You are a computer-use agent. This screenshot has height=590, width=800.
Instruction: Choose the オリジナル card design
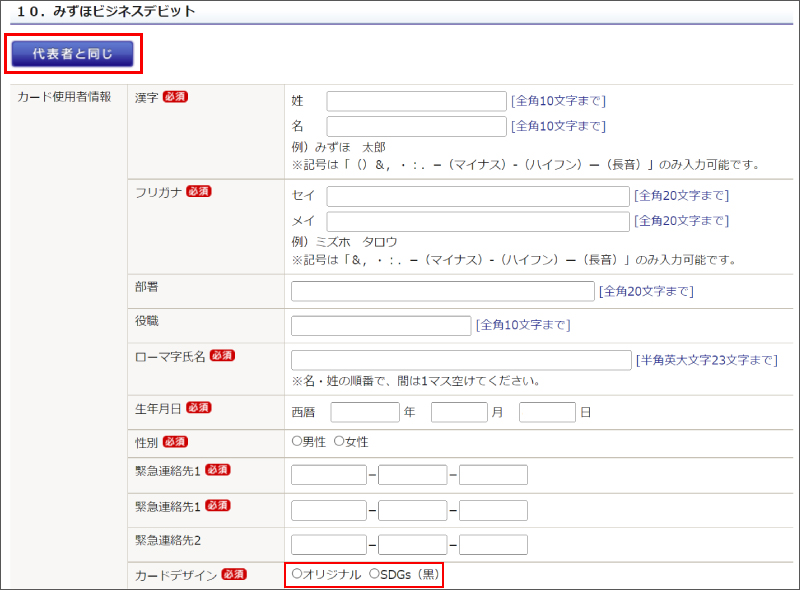[297, 574]
